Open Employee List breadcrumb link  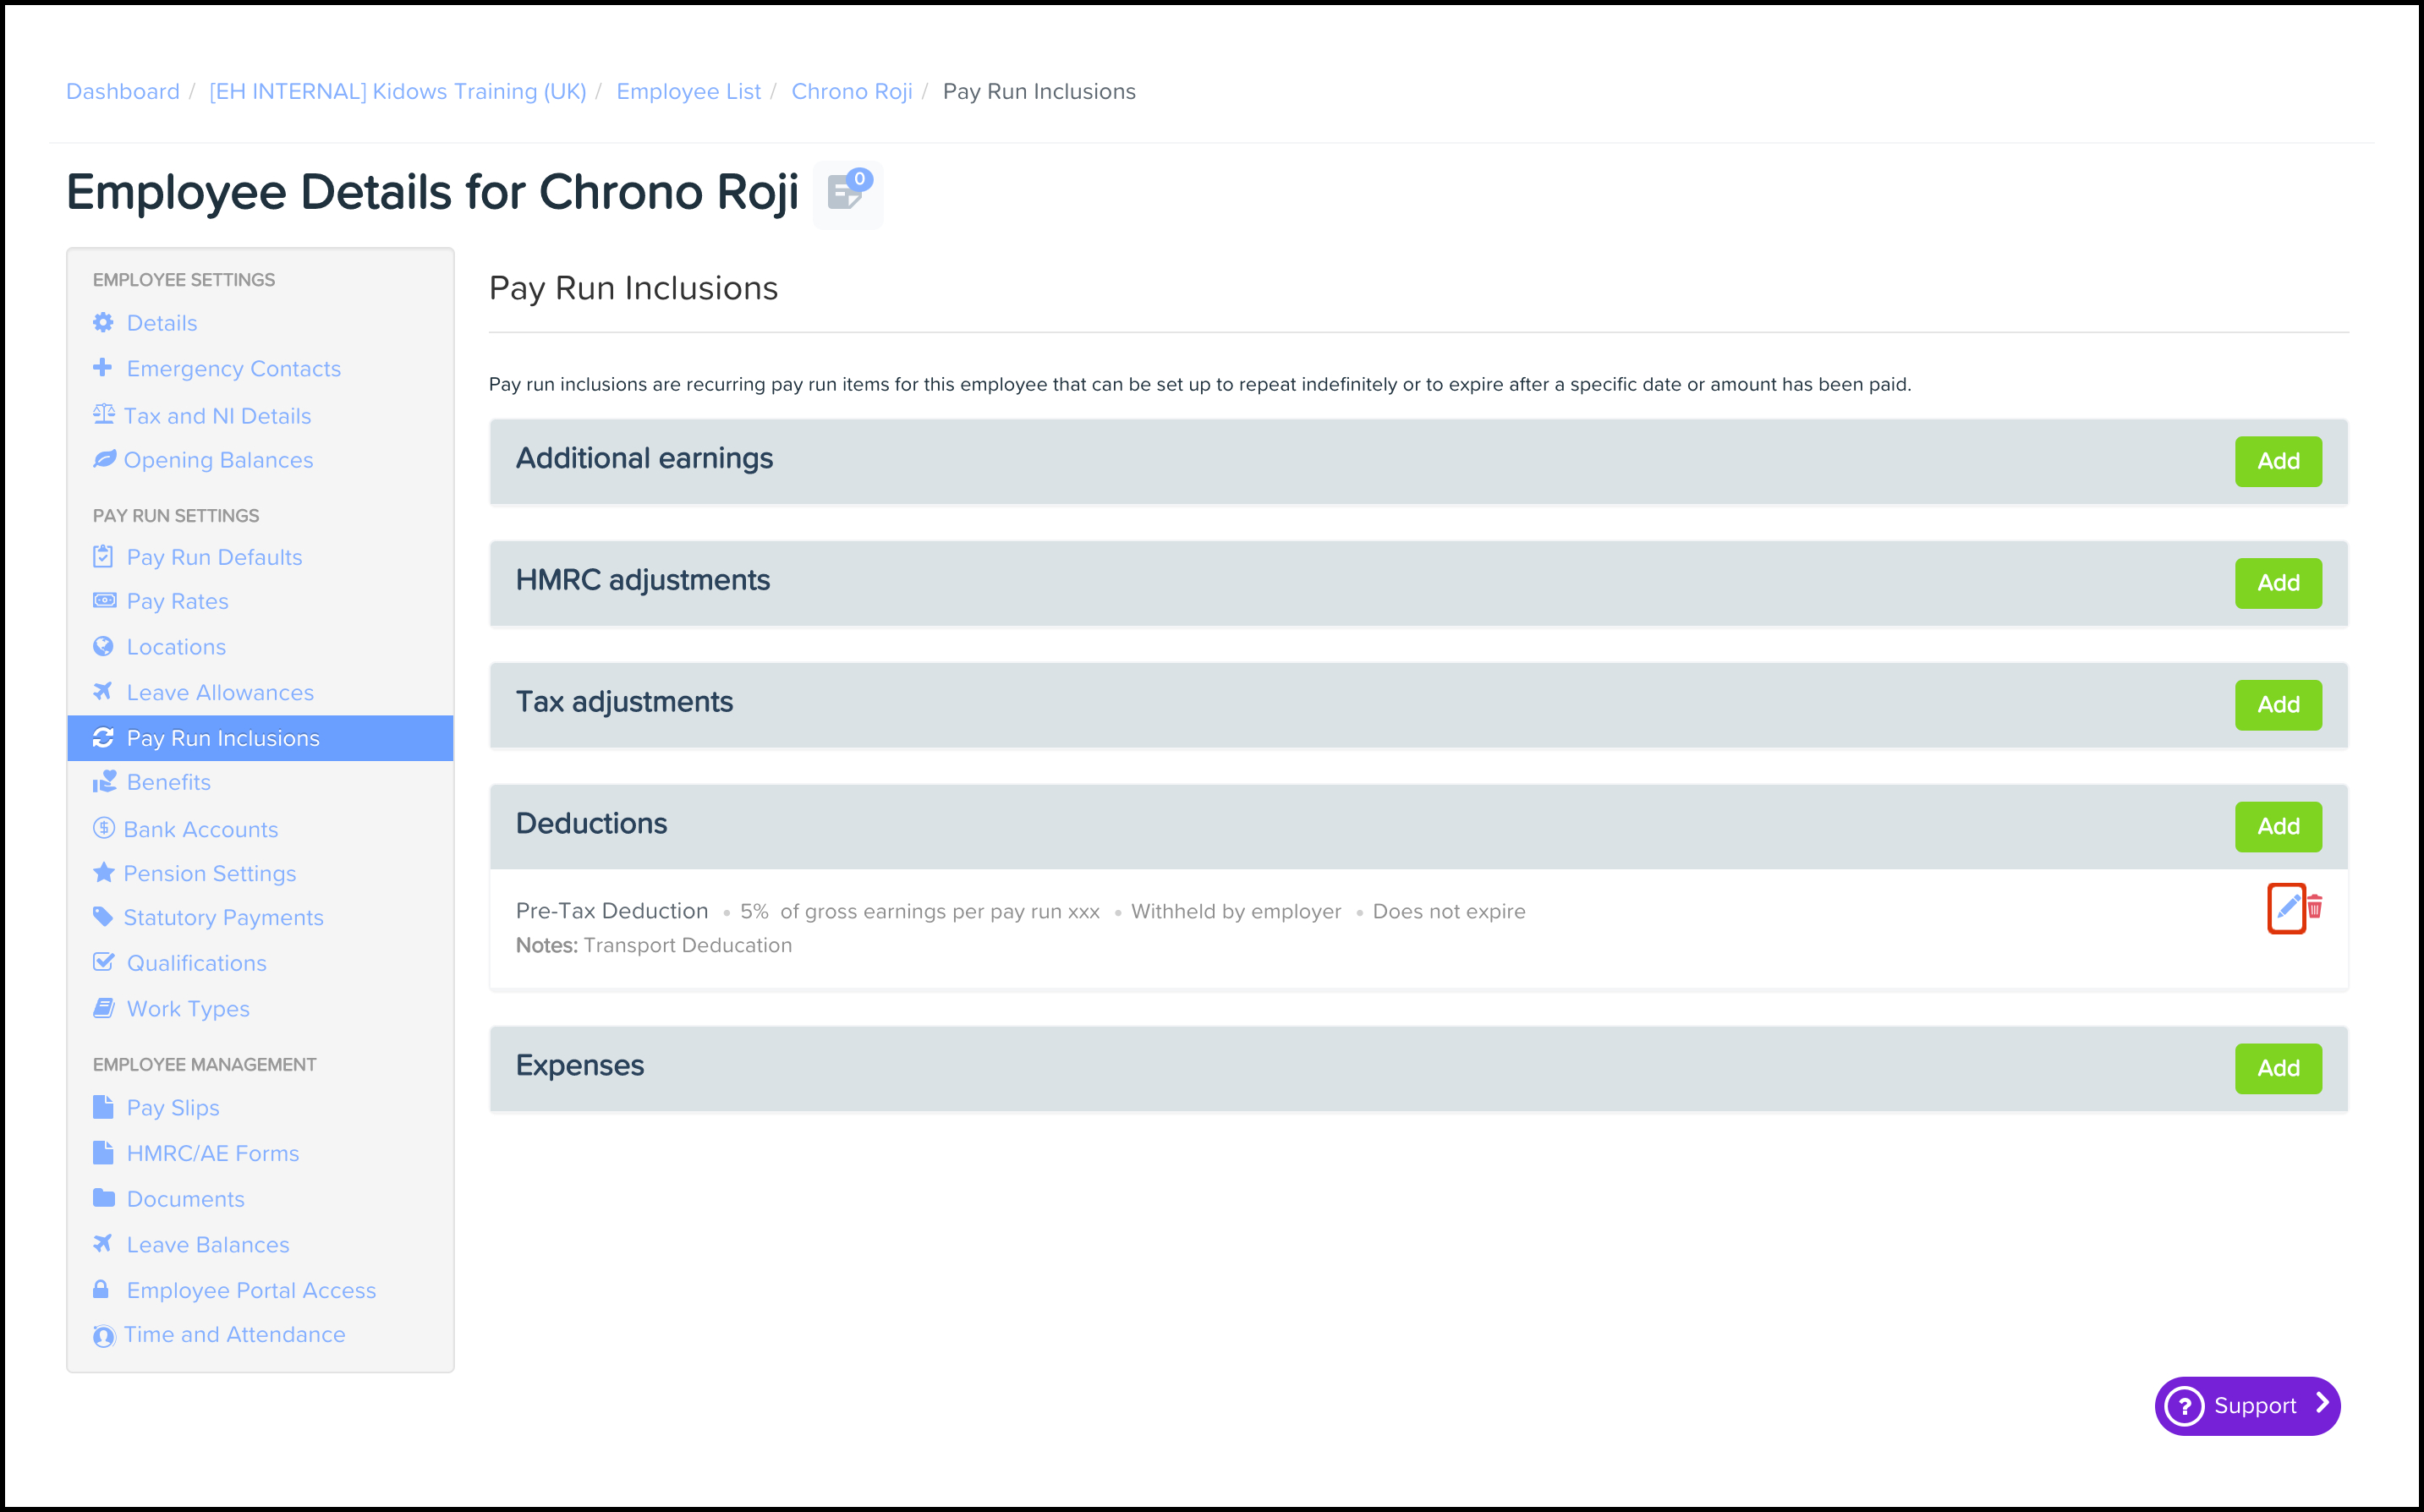(688, 92)
